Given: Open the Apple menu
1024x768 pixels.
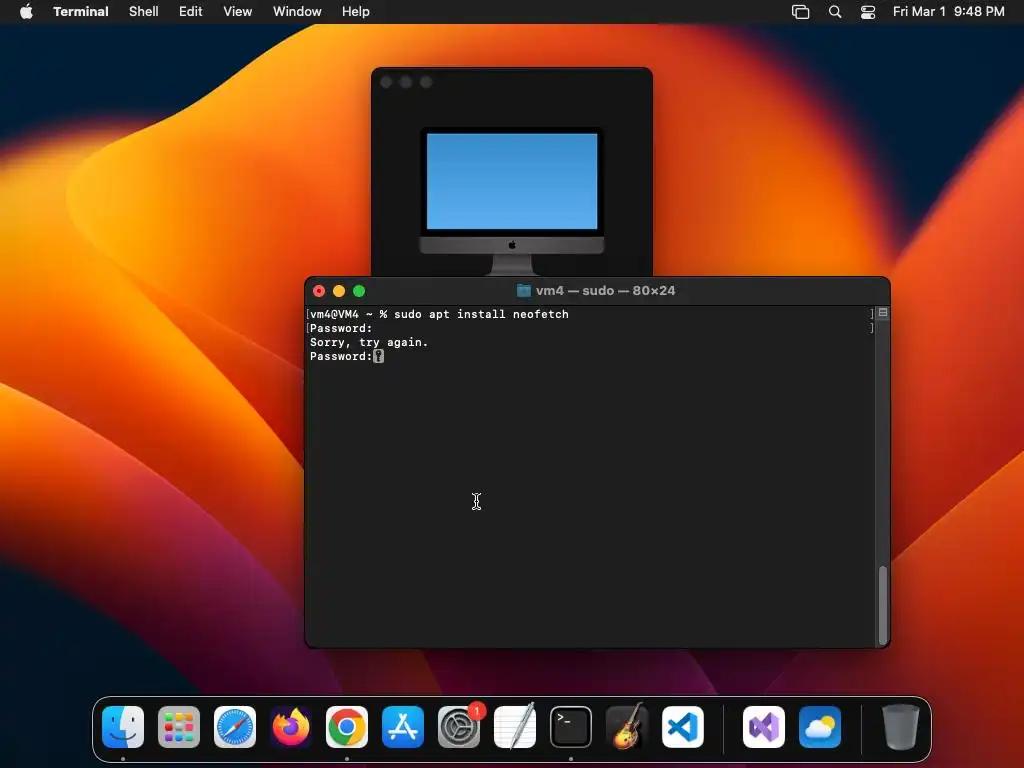Looking at the screenshot, I should (26, 11).
